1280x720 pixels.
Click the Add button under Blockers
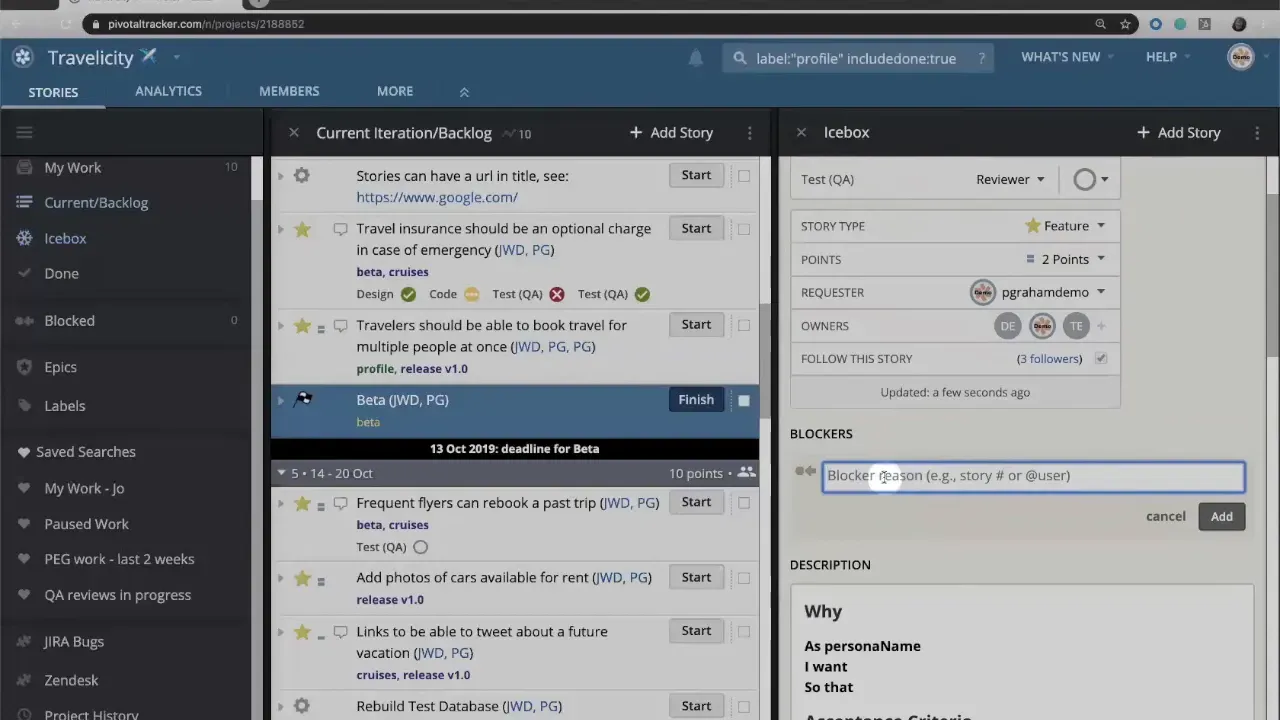(x=1221, y=516)
